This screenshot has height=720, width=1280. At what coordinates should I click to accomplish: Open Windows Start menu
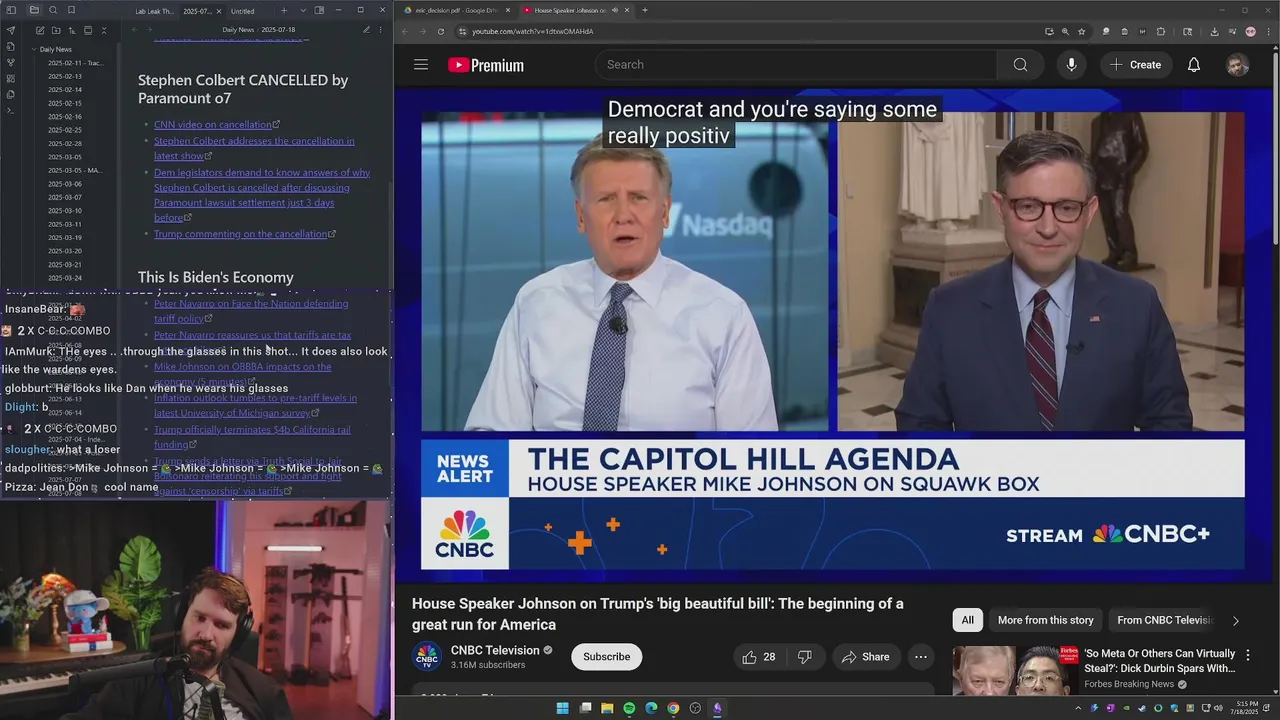point(563,708)
